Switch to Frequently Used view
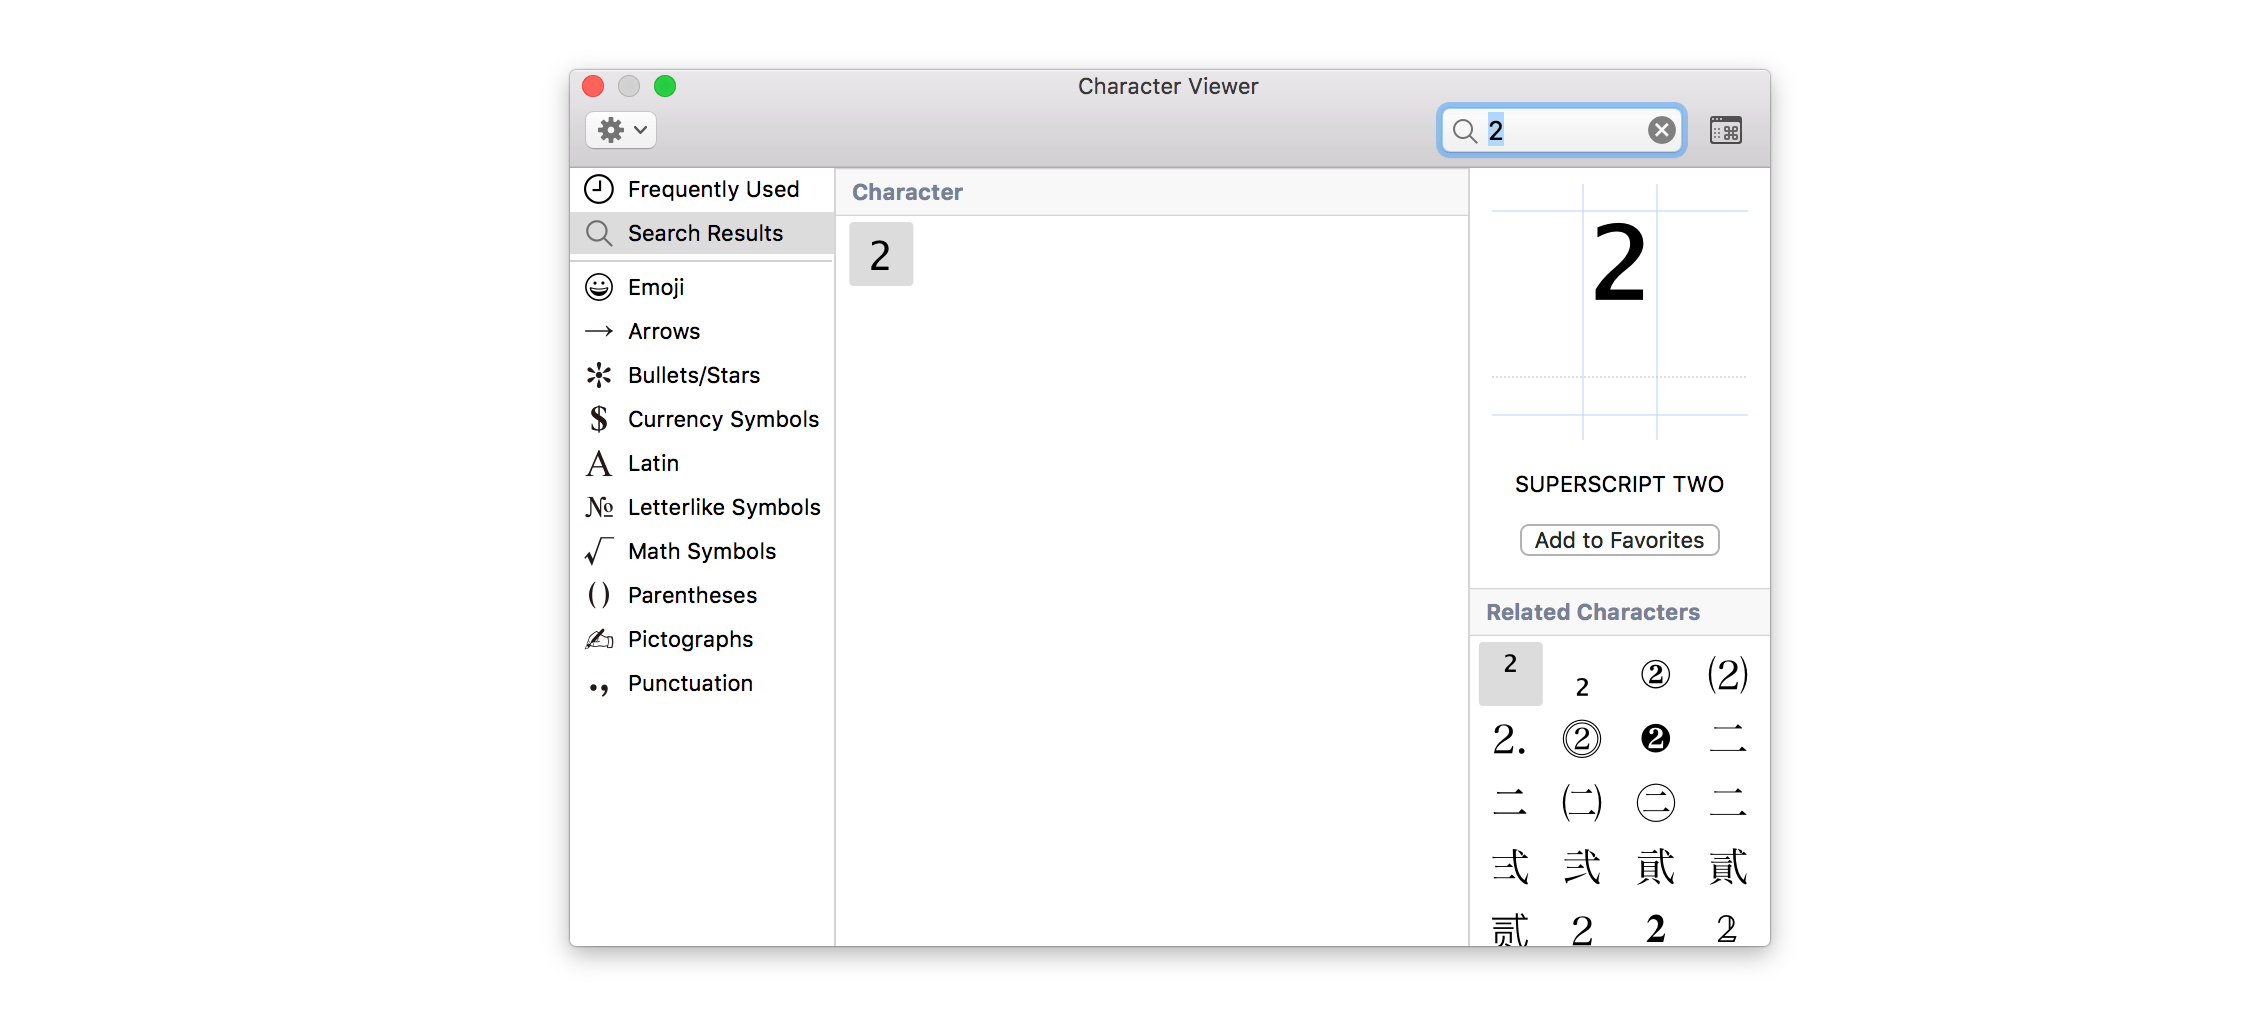The height and width of the screenshot is (1034, 2258). [x=713, y=188]
